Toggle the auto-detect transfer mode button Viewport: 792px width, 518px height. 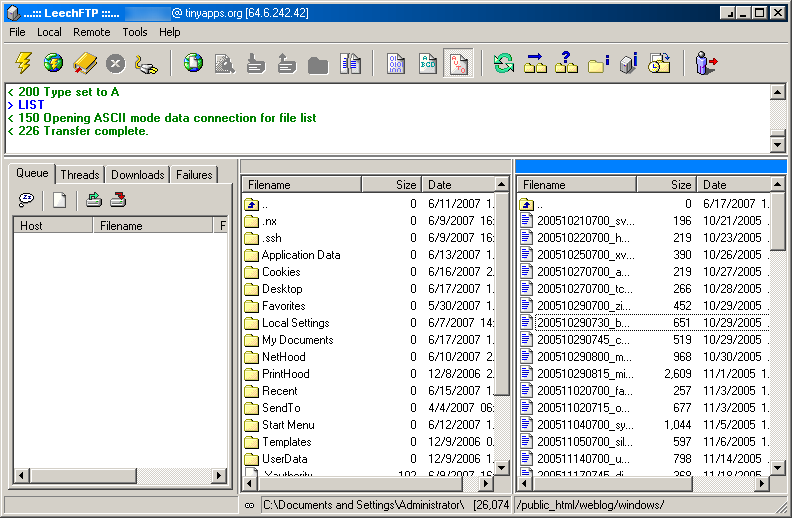point(458,64)
